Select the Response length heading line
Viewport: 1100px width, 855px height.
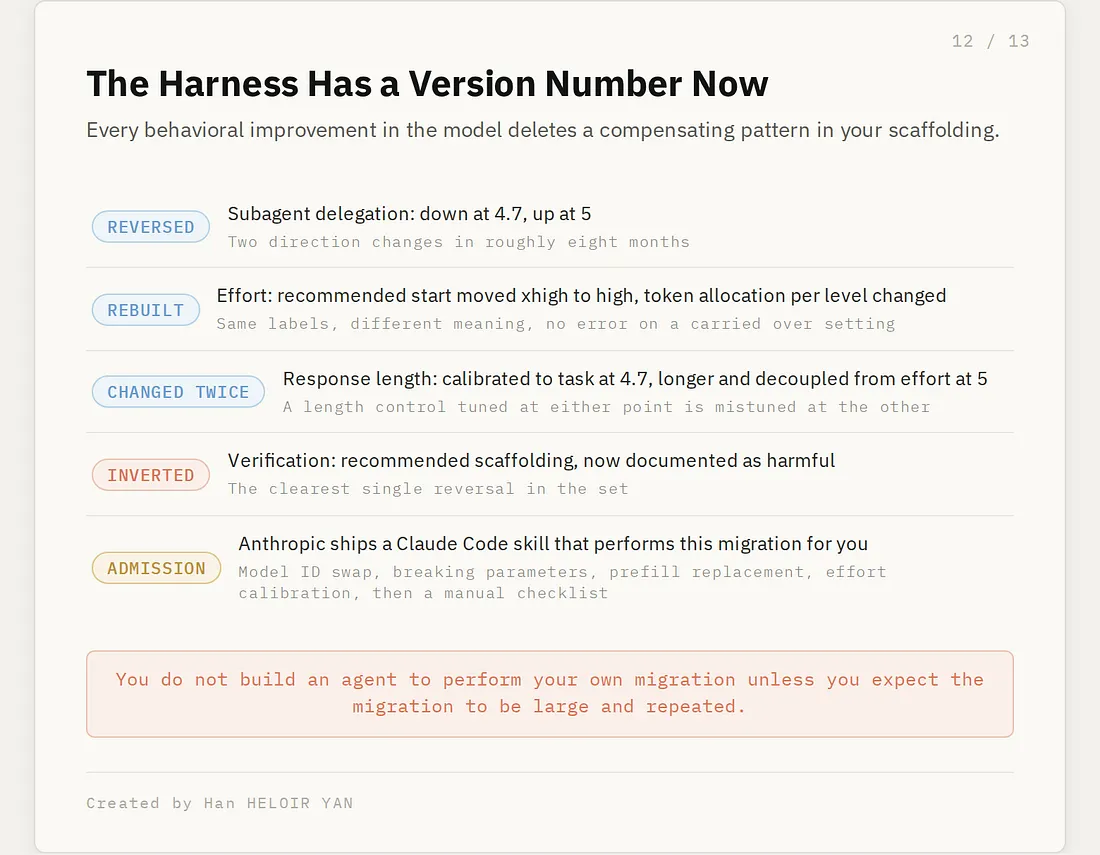click(x=635, y=379)
